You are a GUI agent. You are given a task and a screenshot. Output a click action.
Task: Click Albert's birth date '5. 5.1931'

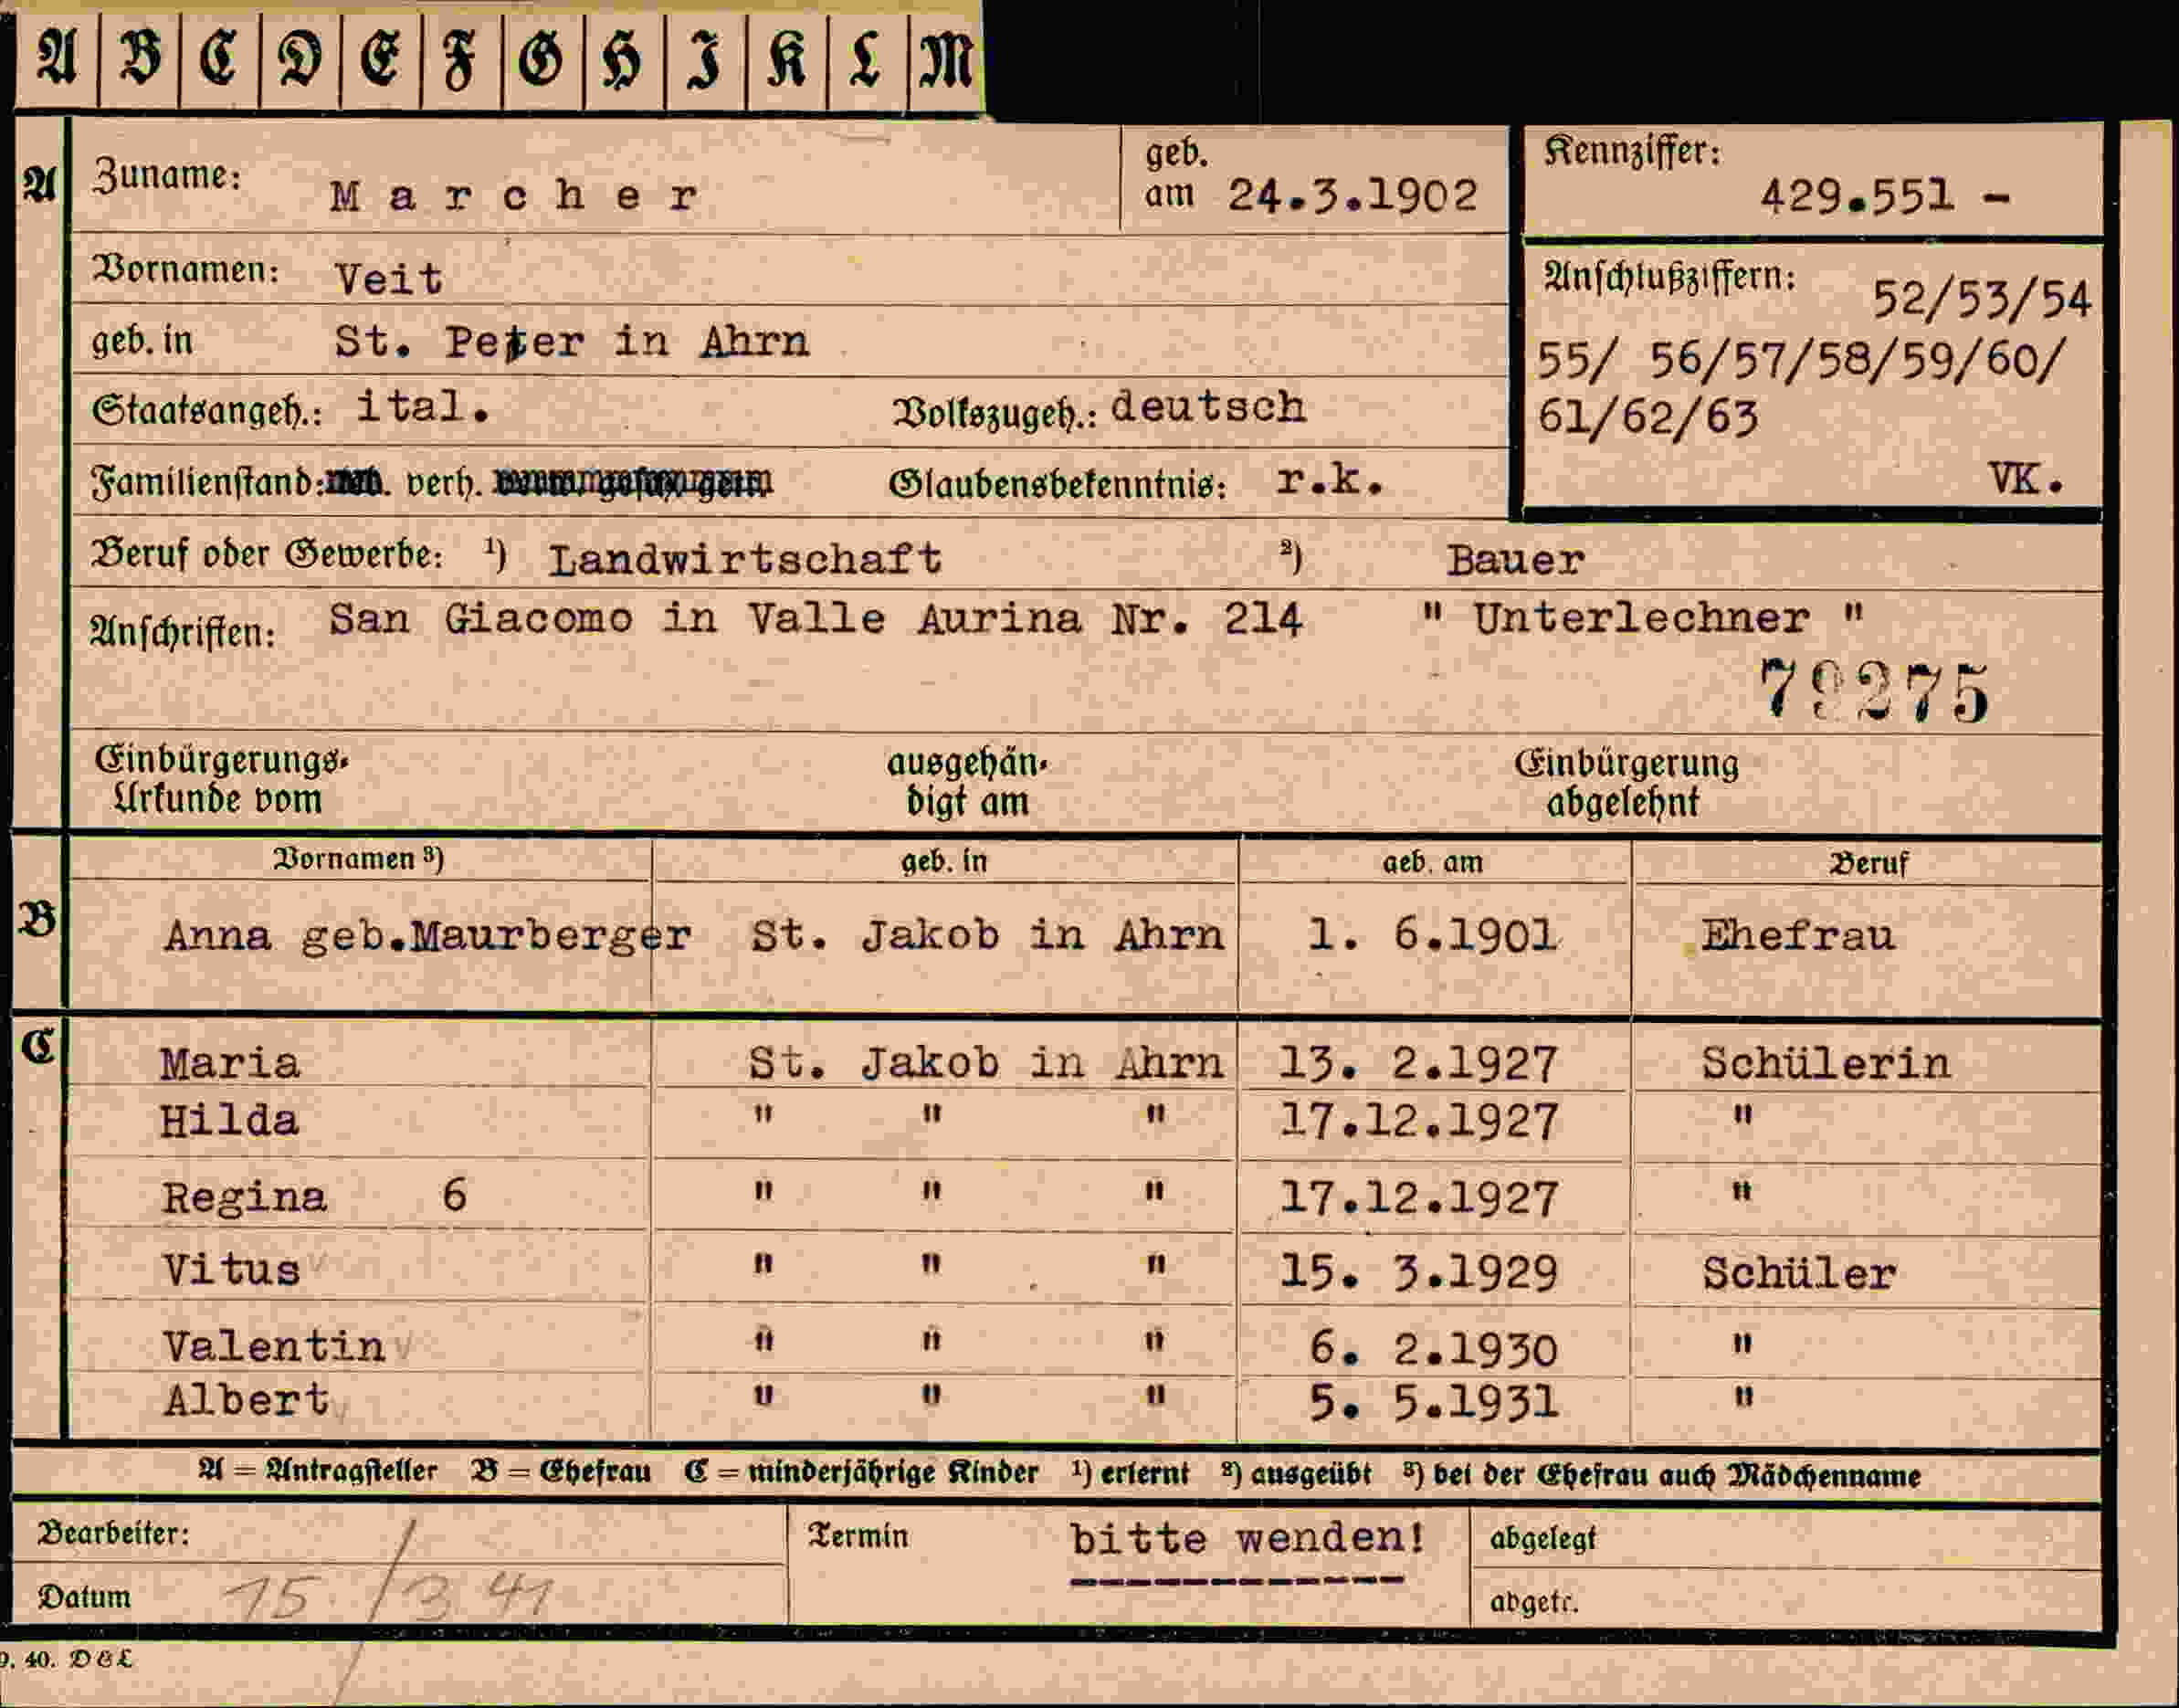coord(1433,1403)
